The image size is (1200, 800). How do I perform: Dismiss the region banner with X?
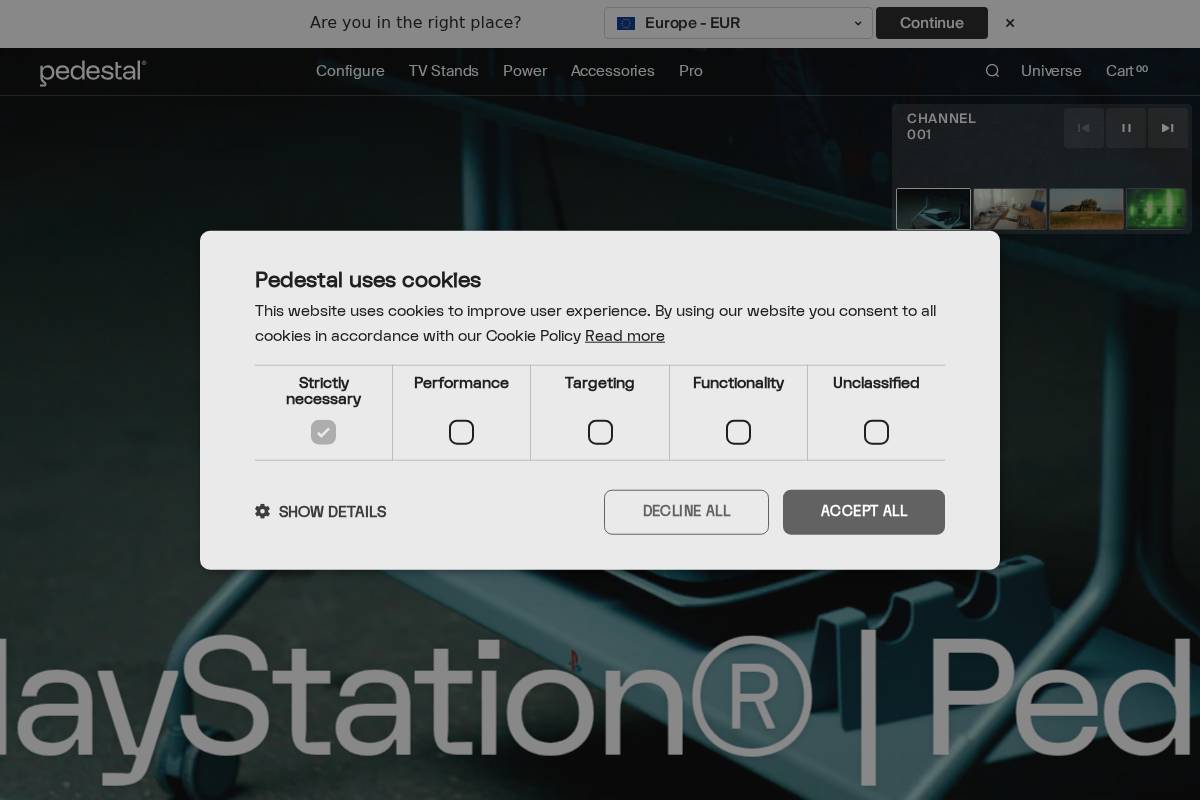click(x=1010, y=23)
